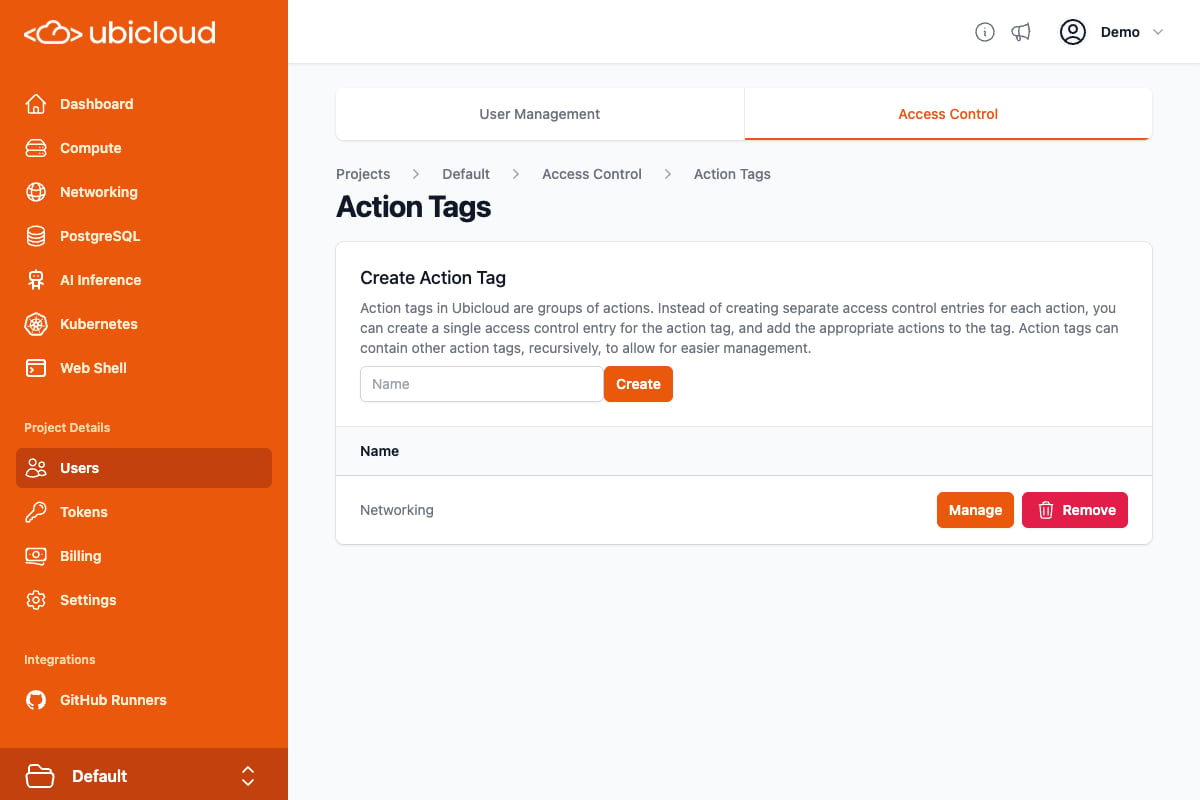Click the Create action tag button
1200x800 pixels.
pyautogui.click(x=638, y=384)
